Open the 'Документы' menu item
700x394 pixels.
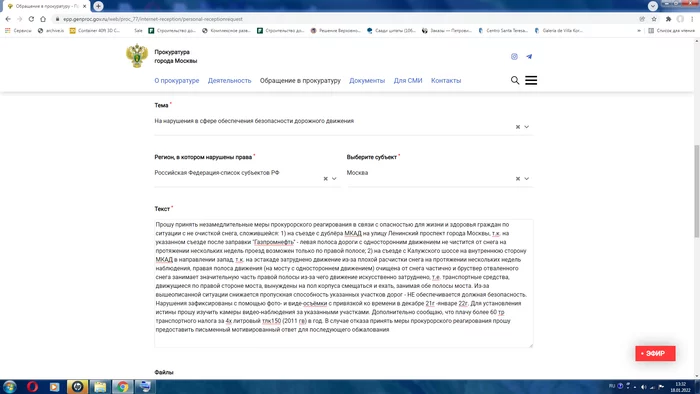[367, 81]
